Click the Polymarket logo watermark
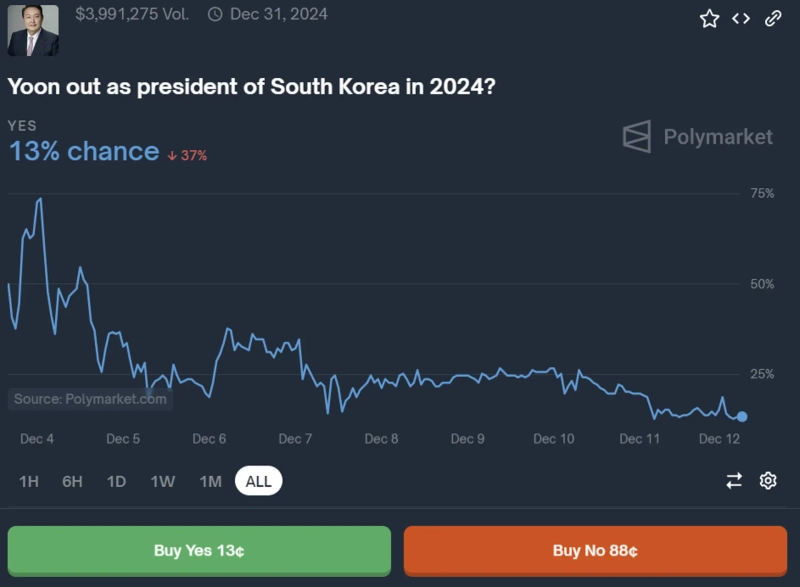This screenshot has height=587, width=800. pyautogui.click(x=697, y=137)
